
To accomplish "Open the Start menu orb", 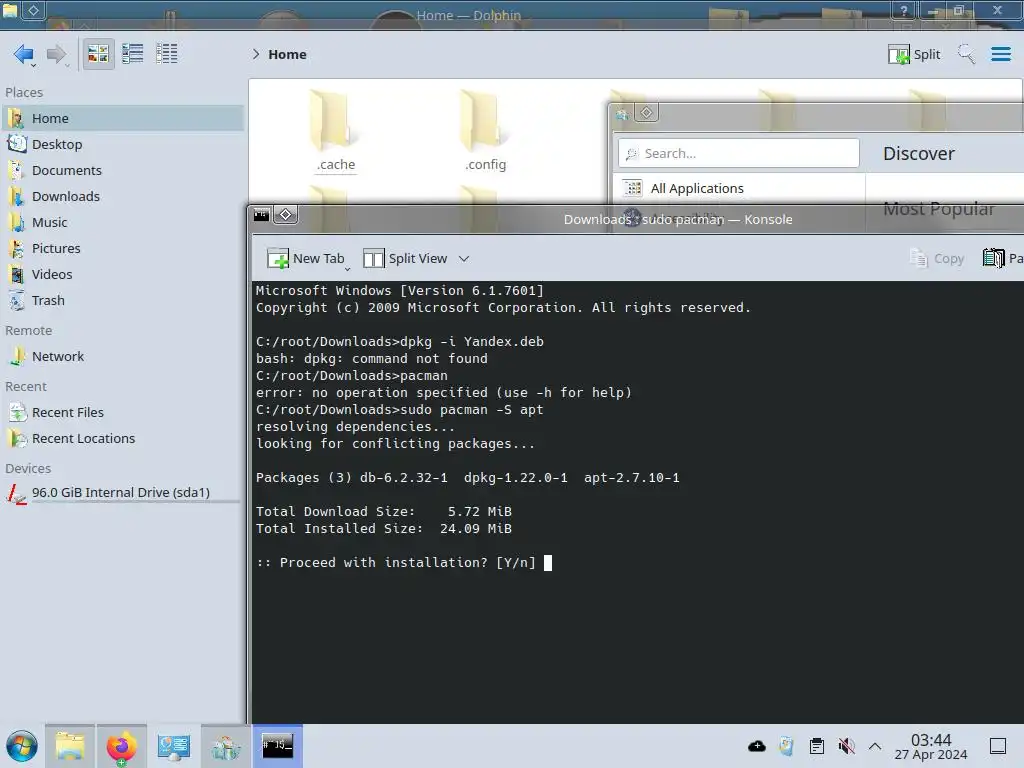I will pos(22,746).
